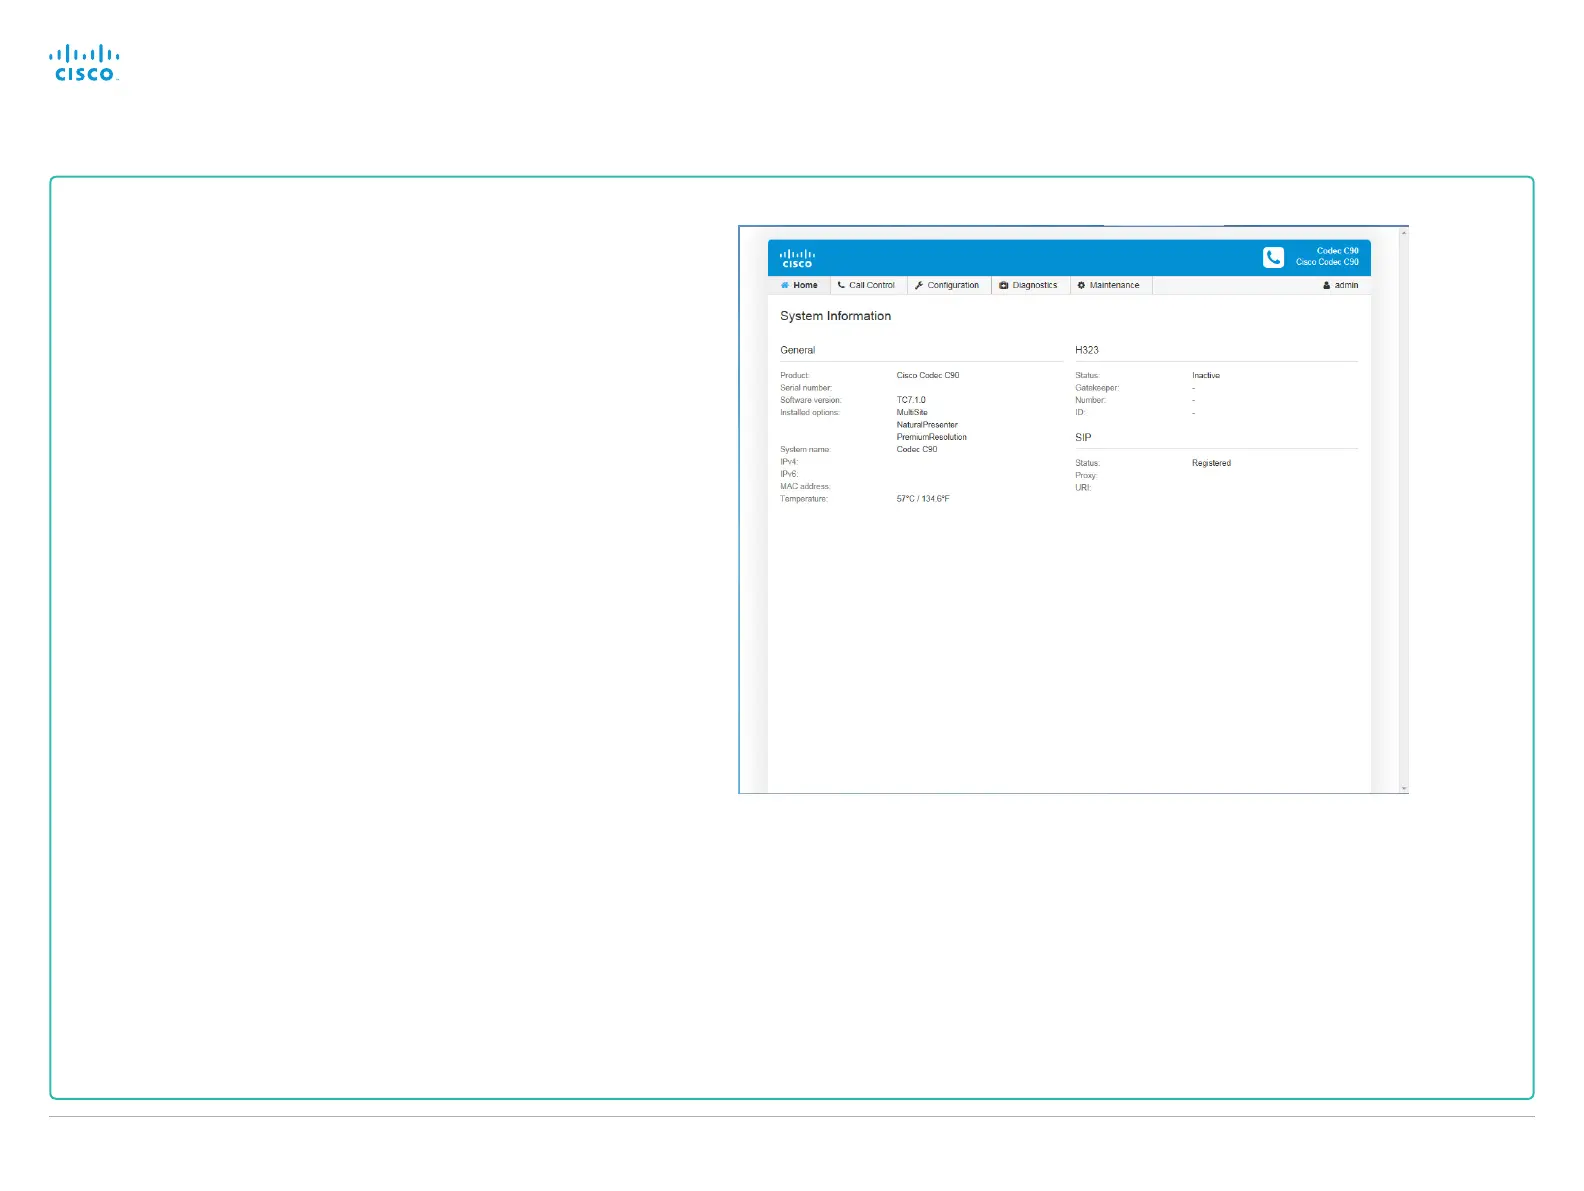Click the PremiumResolution installed option
The image size is (1584, 1191).
point(931,437)
